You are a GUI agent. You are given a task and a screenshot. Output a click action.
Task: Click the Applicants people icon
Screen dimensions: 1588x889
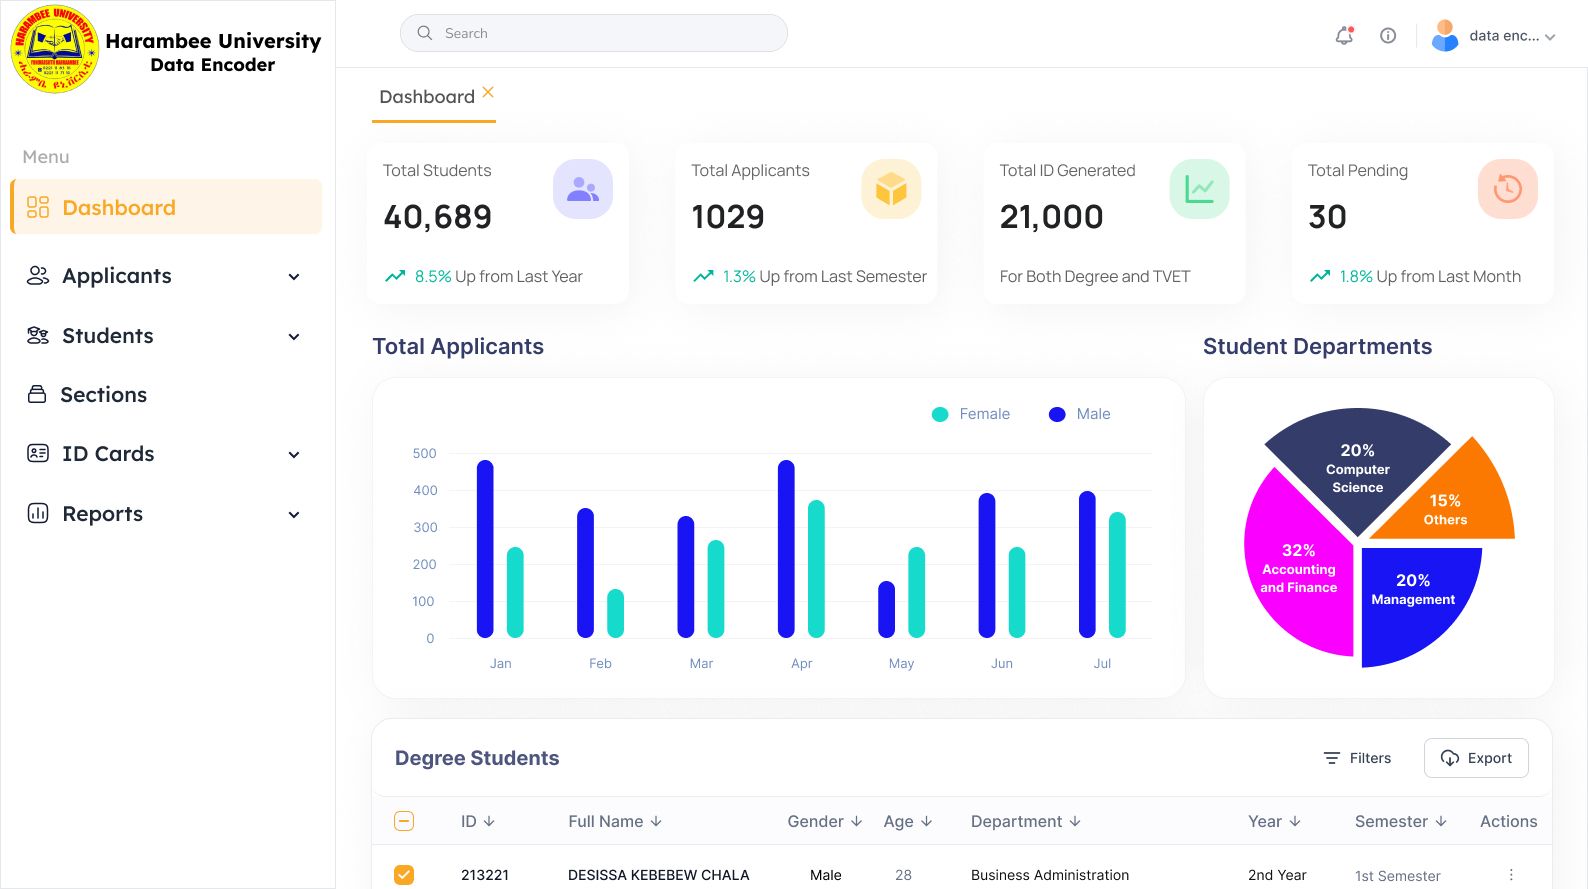pos(38,275)
